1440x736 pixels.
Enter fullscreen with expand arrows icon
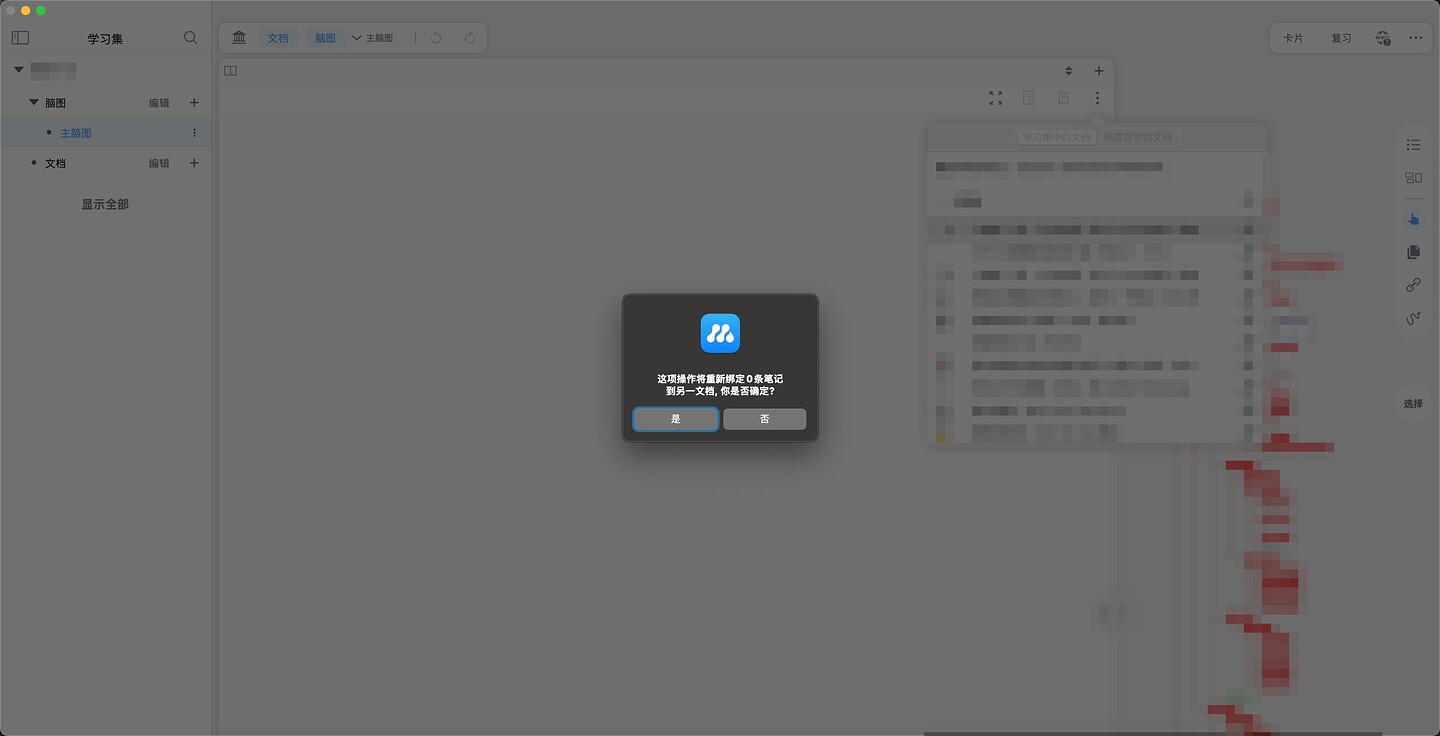(x=995, y=98)
